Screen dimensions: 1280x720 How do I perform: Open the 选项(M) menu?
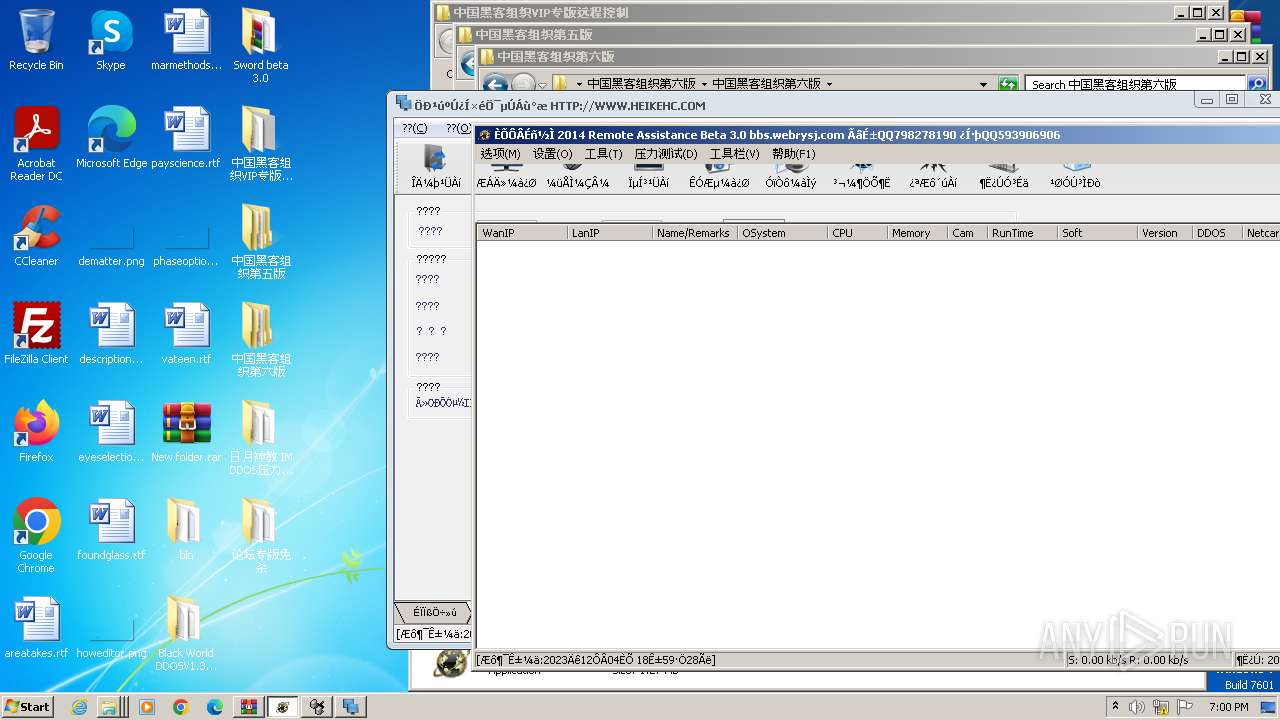[x=500, y=154]
